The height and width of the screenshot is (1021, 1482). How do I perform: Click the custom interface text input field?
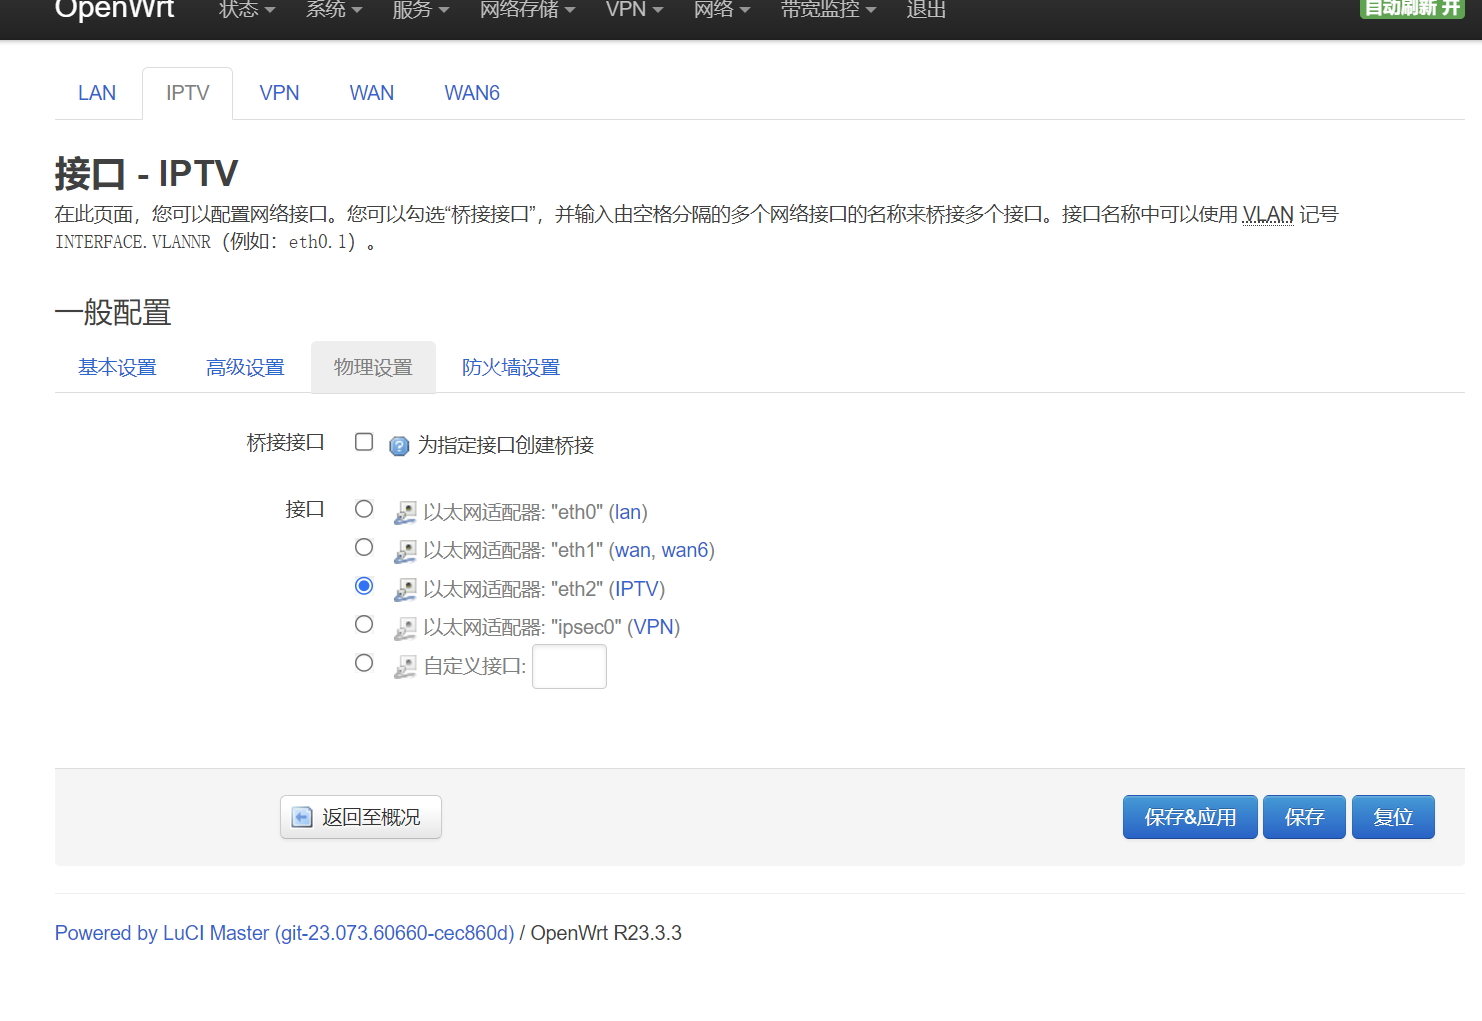click(568, 665)
